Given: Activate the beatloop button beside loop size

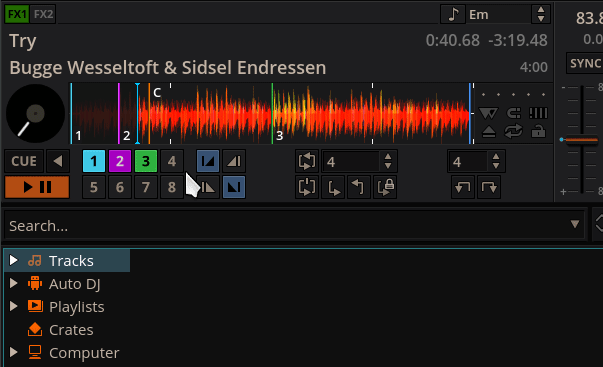Looking at the screenshot, I should click(x=307, y=161).
